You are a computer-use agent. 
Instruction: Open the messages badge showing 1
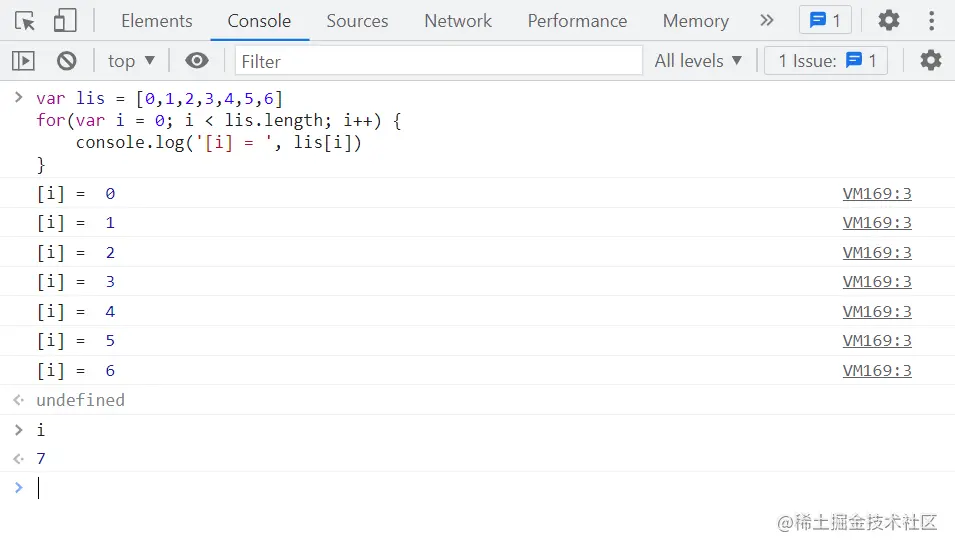pyautogui.click(x=825, y=20)
